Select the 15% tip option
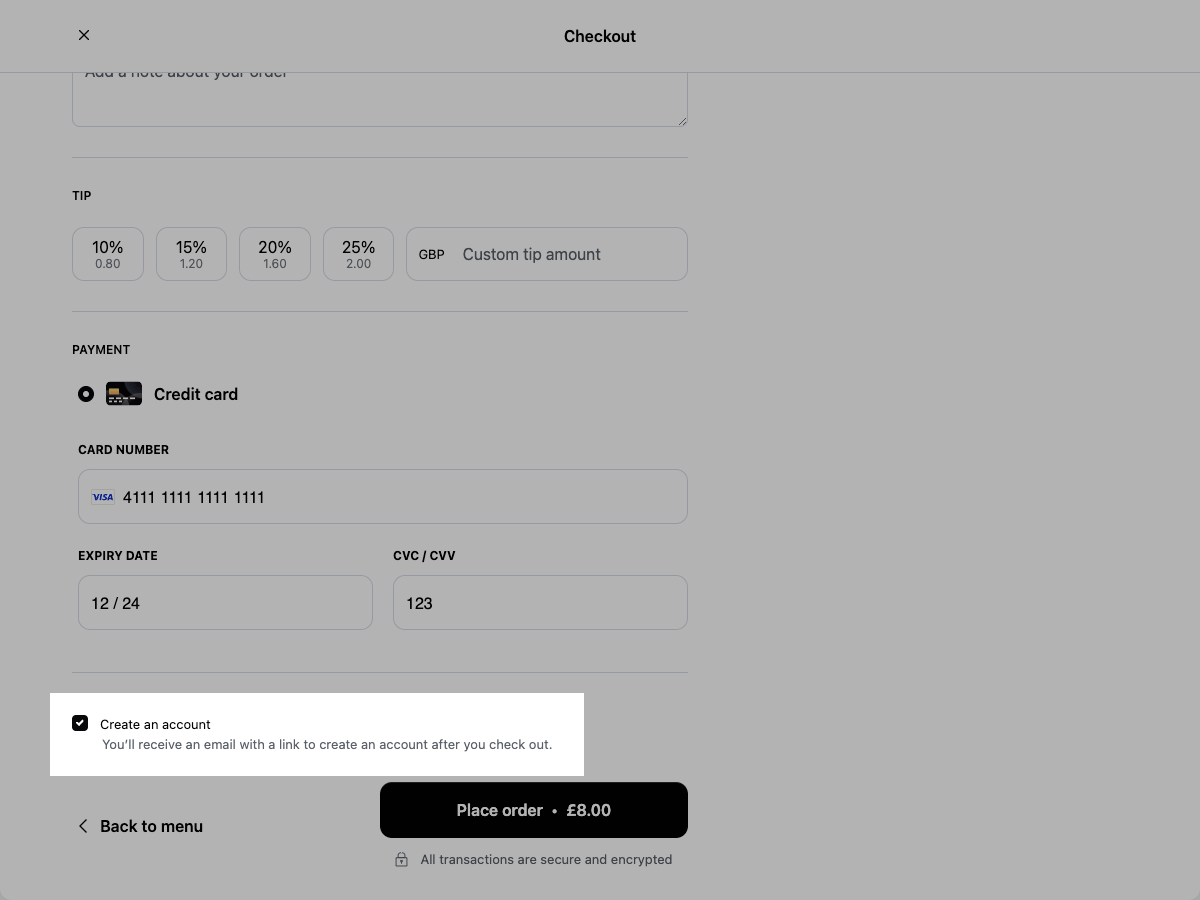Image resolution: width=1200 pixels, height=900 pixels. 191,254
